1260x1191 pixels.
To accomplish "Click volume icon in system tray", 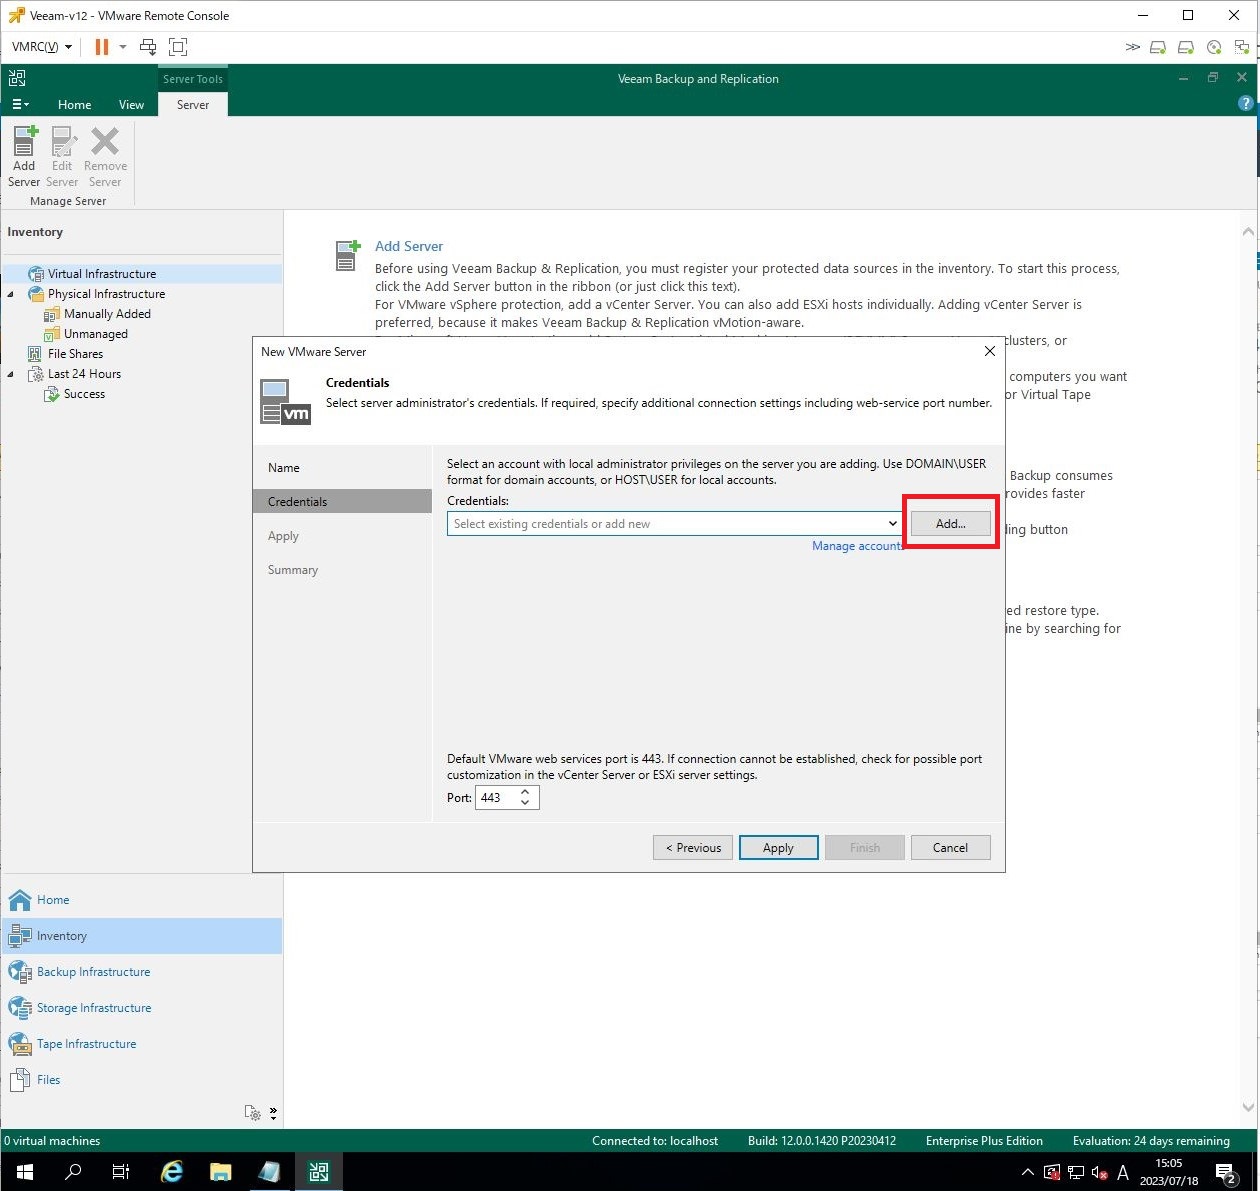I will [x=1099, y=1172].
